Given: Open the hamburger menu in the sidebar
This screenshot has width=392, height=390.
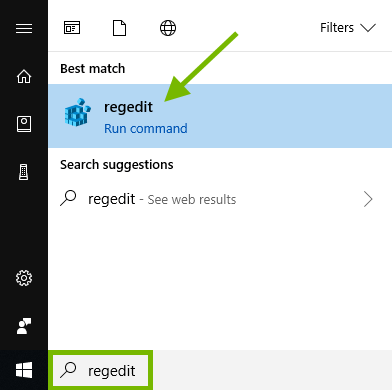Looking at the screenshot, I should [x=24, y=28].
